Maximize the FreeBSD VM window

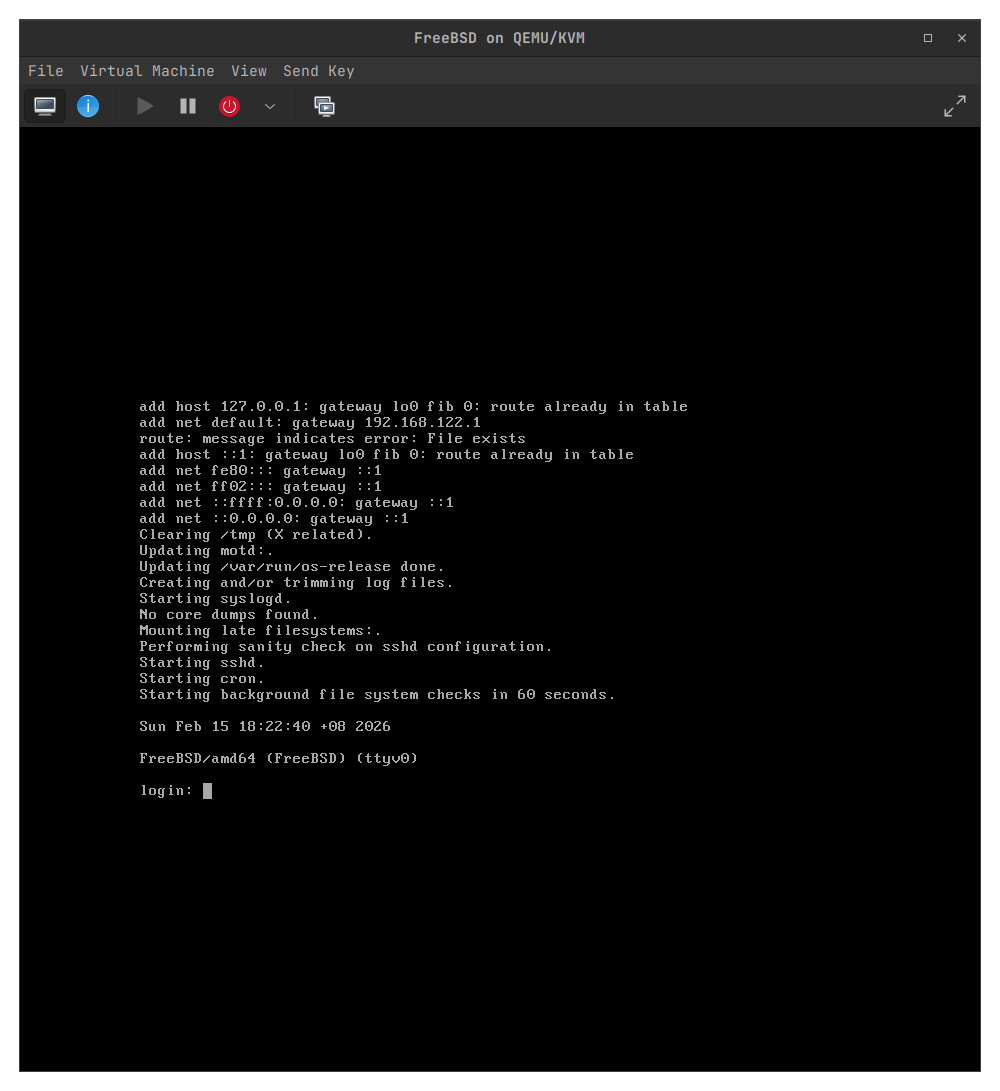click(x=928, y=38)
